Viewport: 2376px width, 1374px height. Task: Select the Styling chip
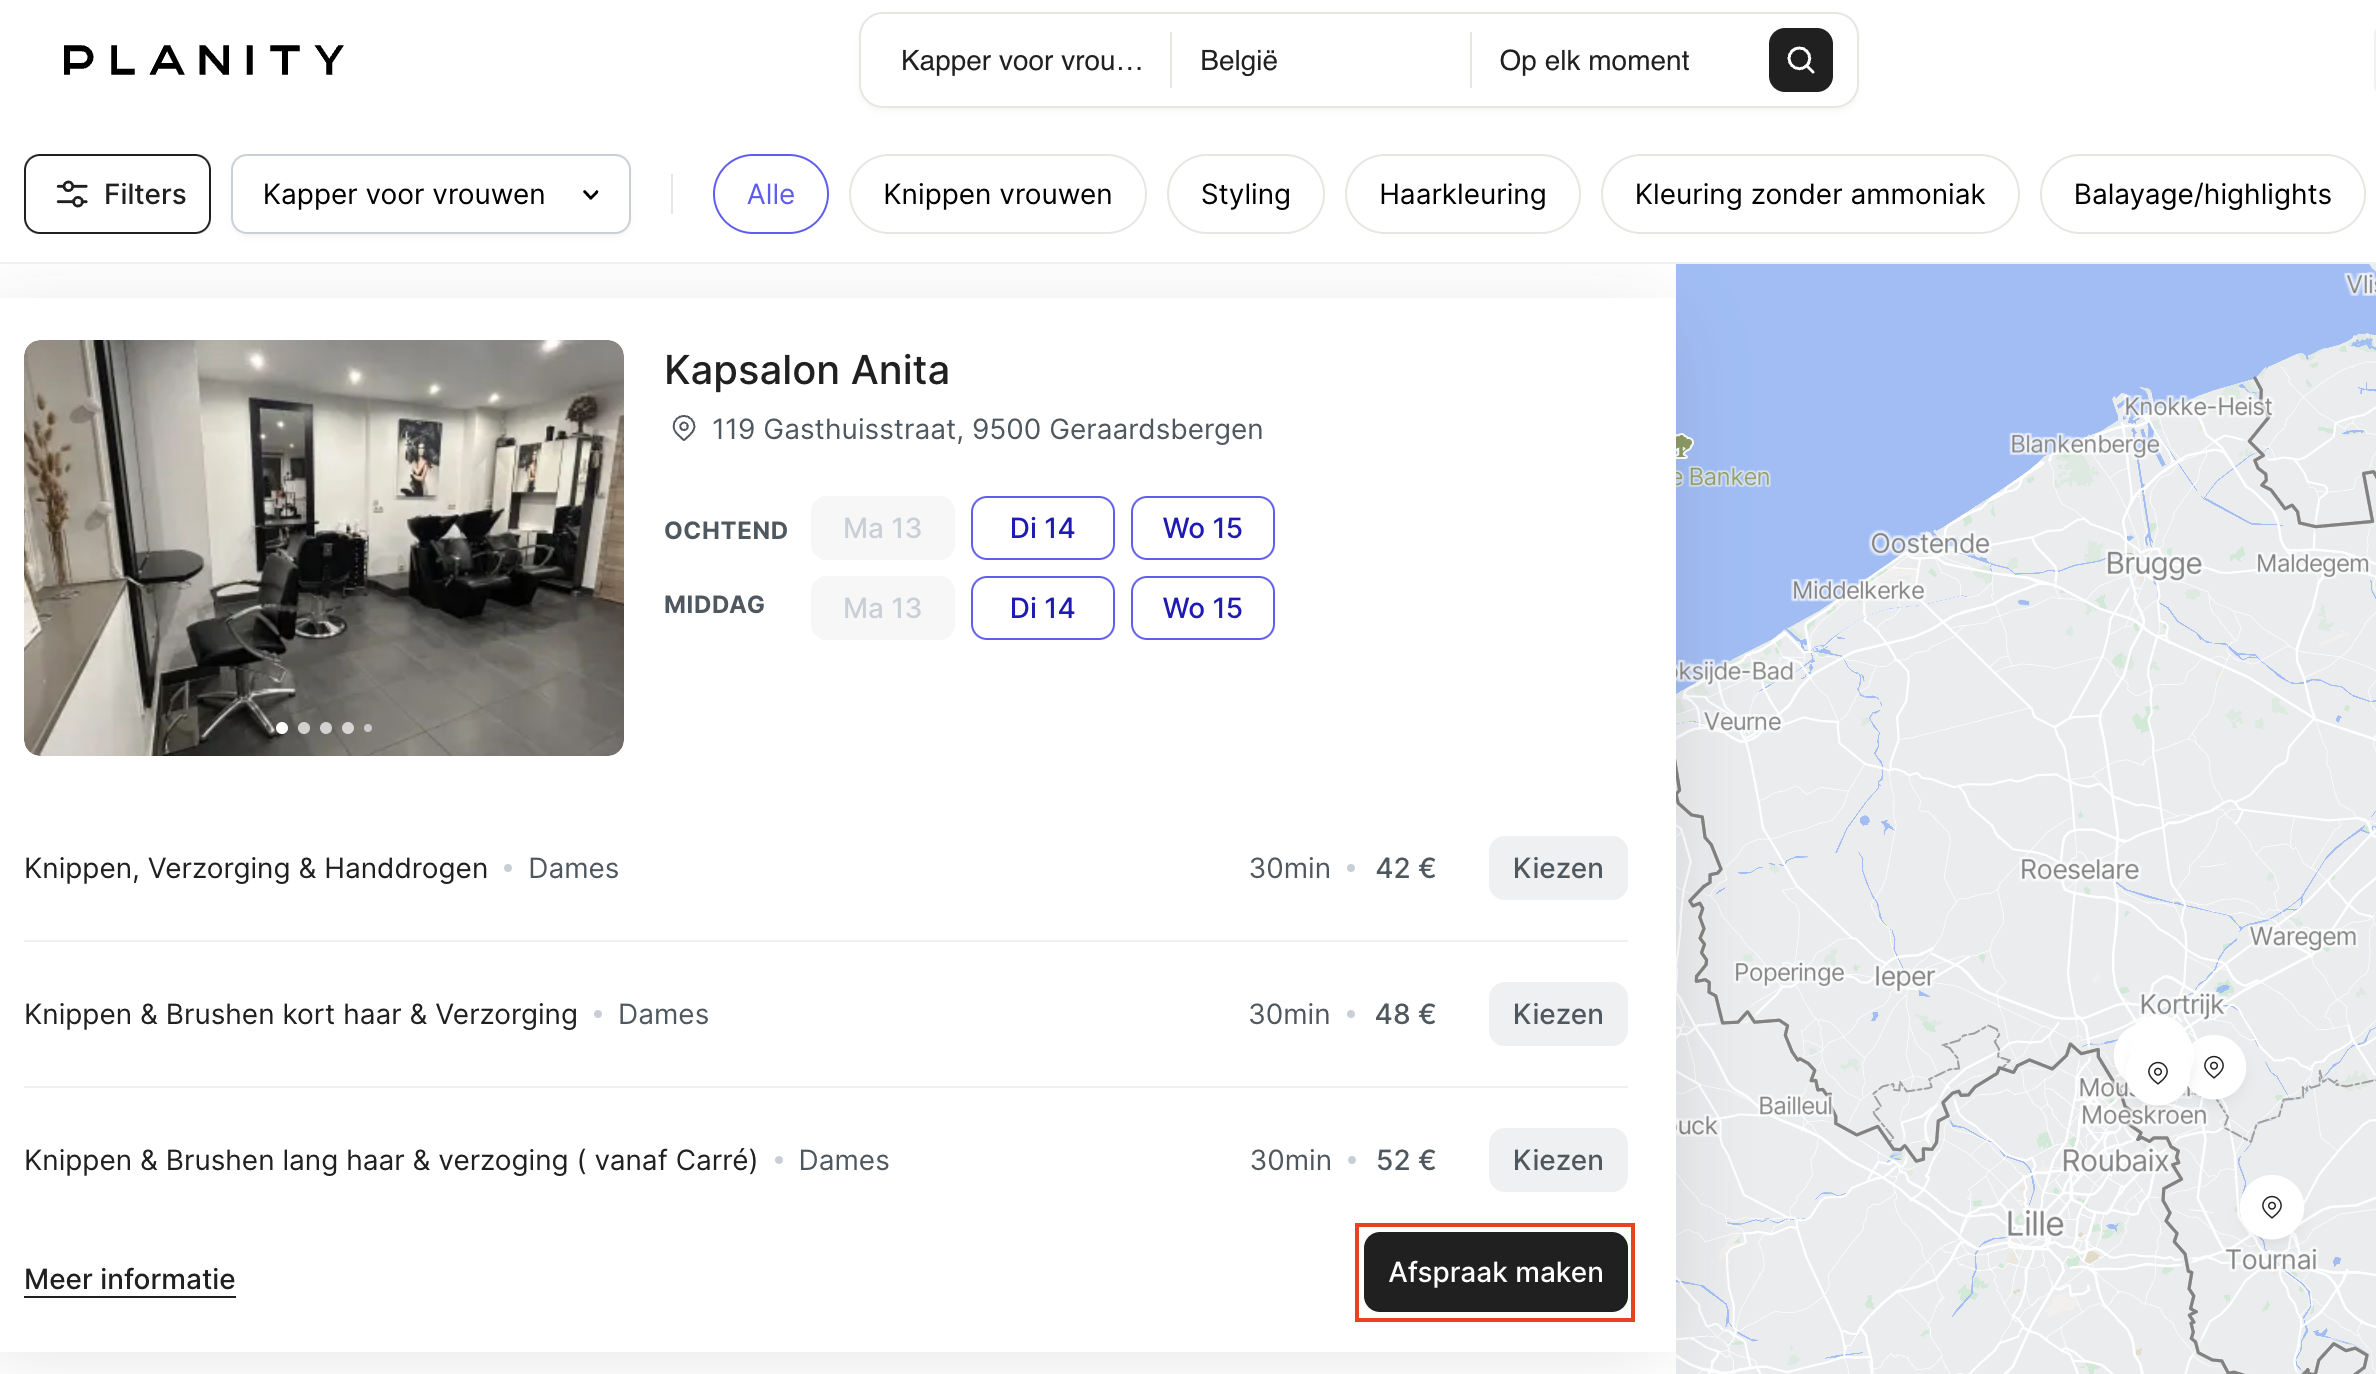[1245, 194]
